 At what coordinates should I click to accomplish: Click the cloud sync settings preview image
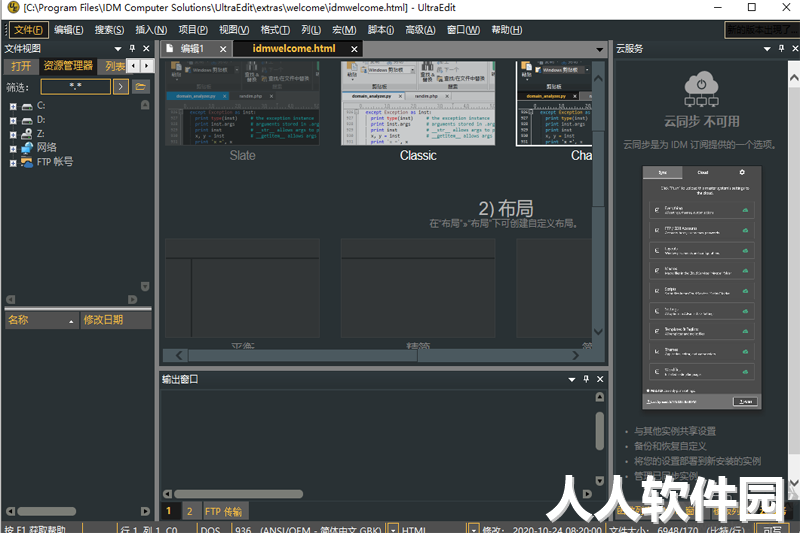702,288
